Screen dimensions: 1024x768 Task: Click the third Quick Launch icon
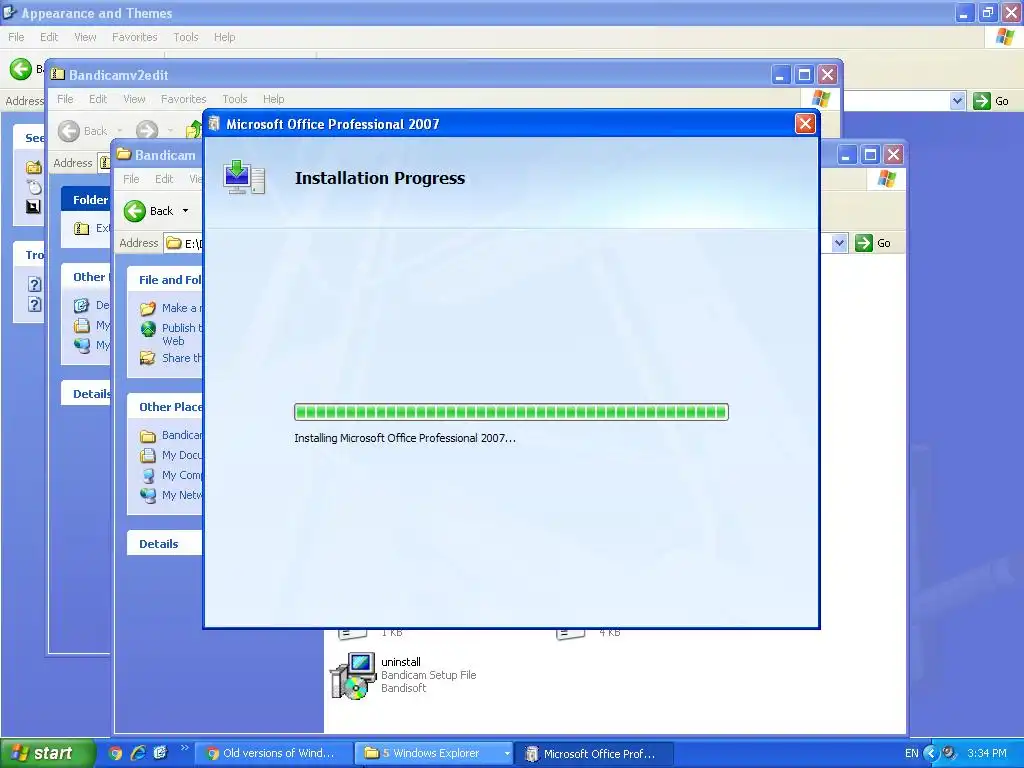[x=160, y=753]
